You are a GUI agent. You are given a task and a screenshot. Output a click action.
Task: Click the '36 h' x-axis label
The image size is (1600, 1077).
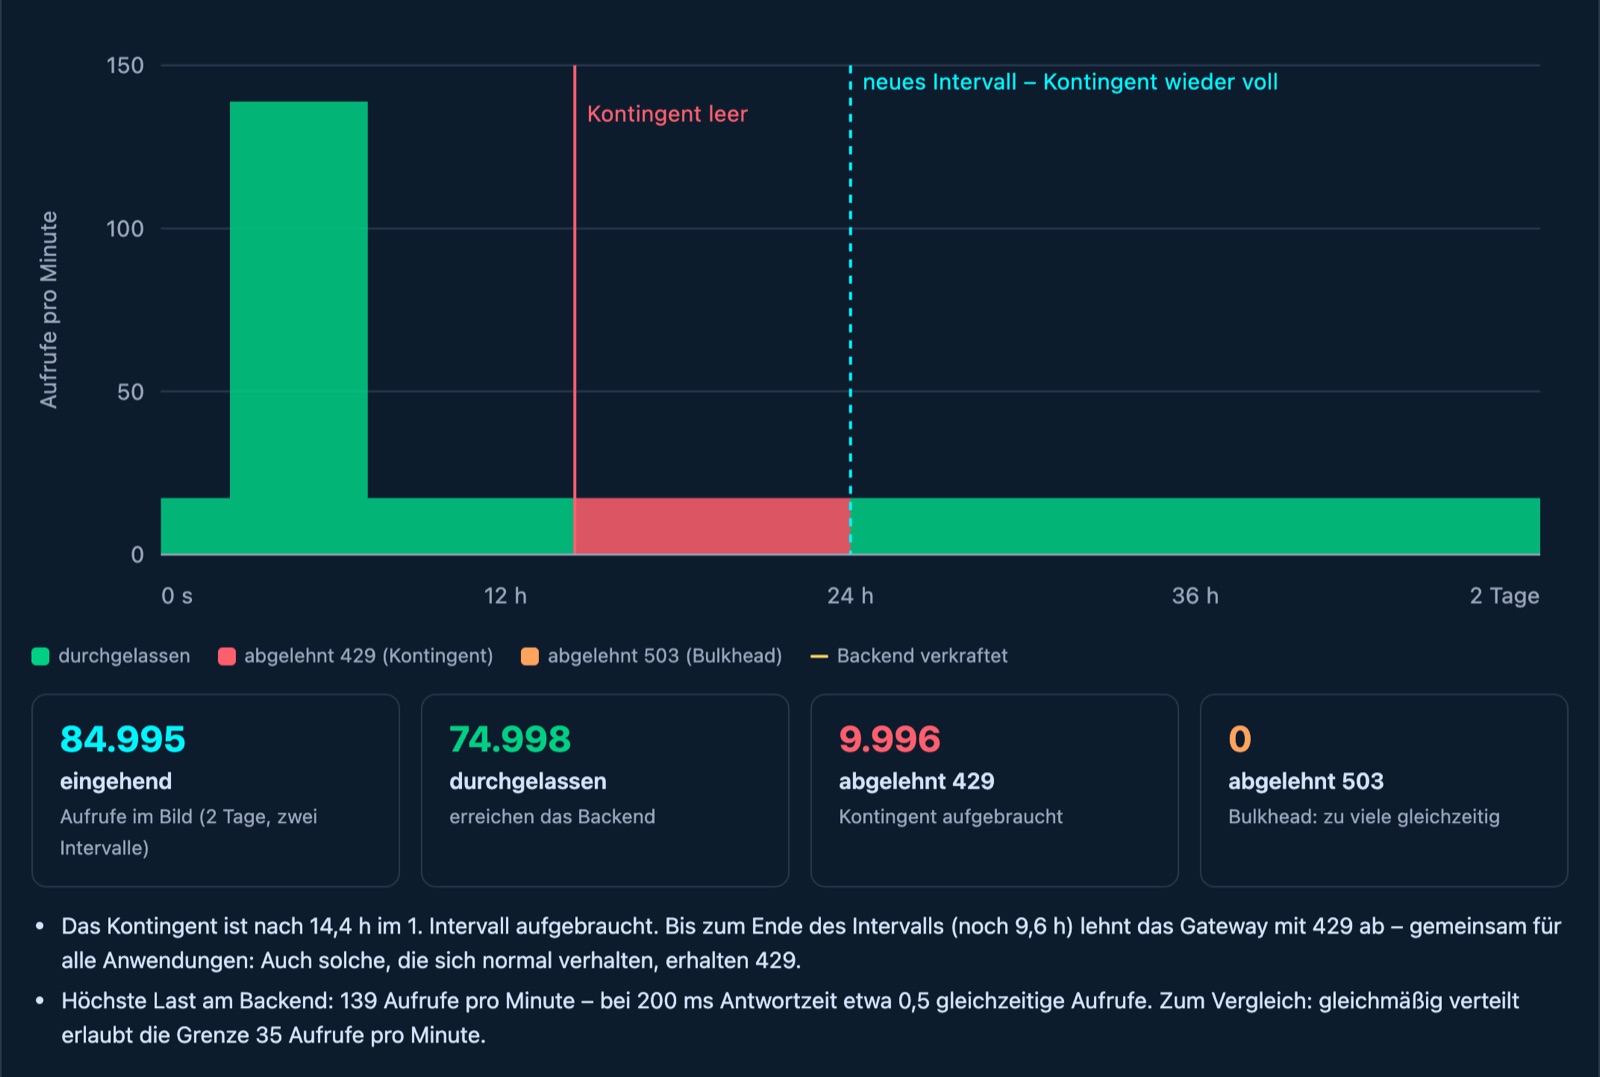click(1195, 596)
